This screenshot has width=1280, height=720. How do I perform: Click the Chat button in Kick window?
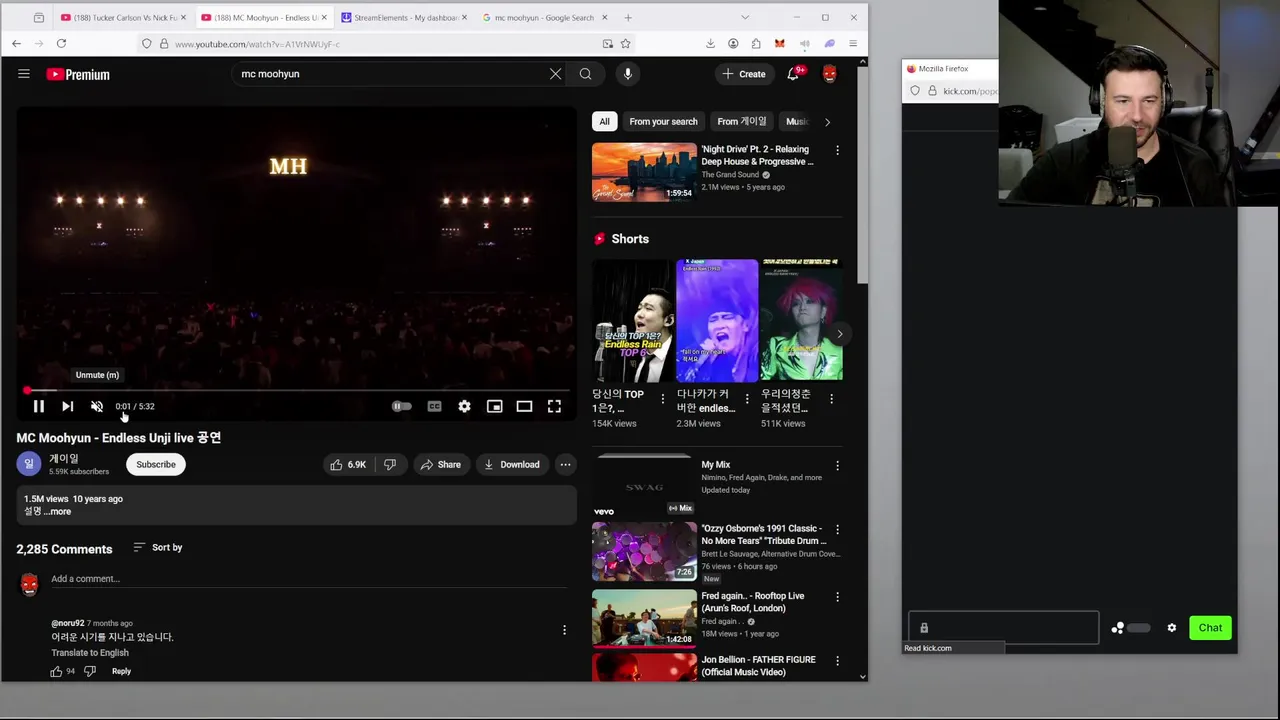coord(1210,628)
